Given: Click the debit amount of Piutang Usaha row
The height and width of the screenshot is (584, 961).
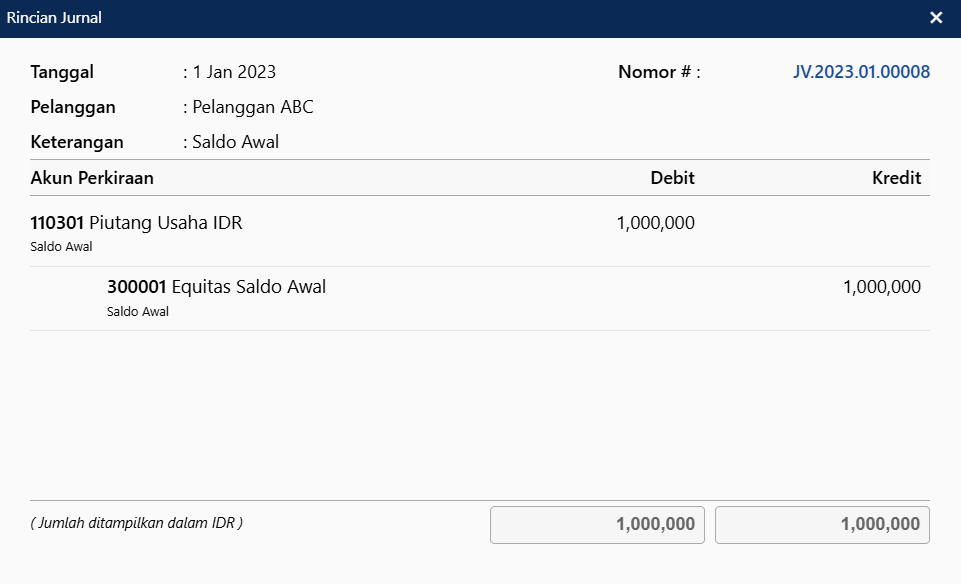Looking at the screenshot, I should [x=655, y=223].
